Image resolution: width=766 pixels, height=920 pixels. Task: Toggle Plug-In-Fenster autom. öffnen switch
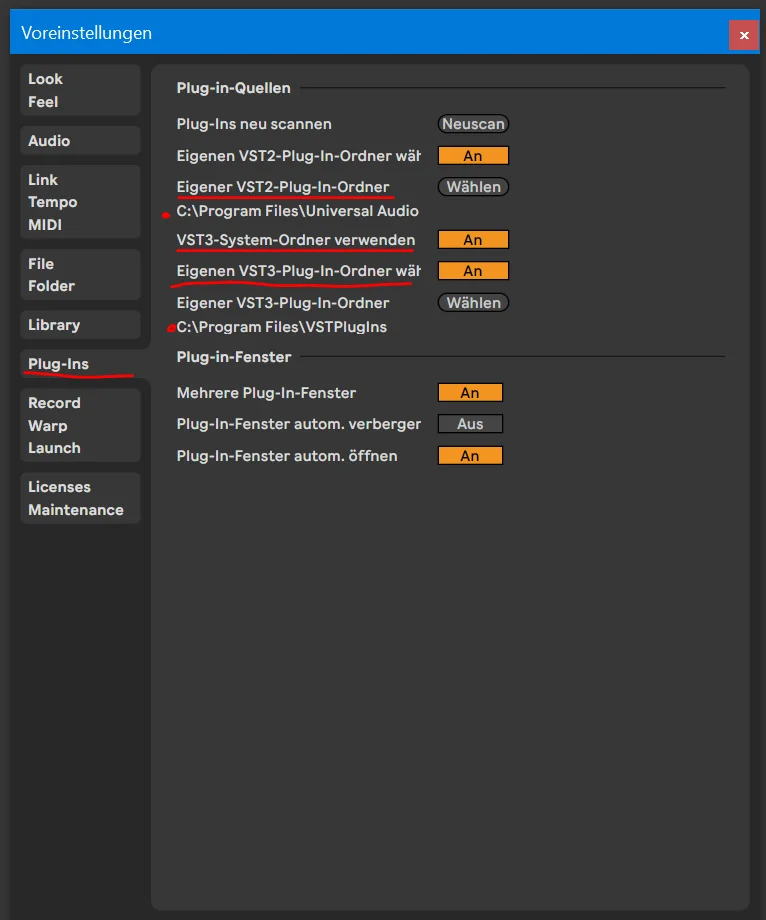pyautogui.click(x=470, y=455)
